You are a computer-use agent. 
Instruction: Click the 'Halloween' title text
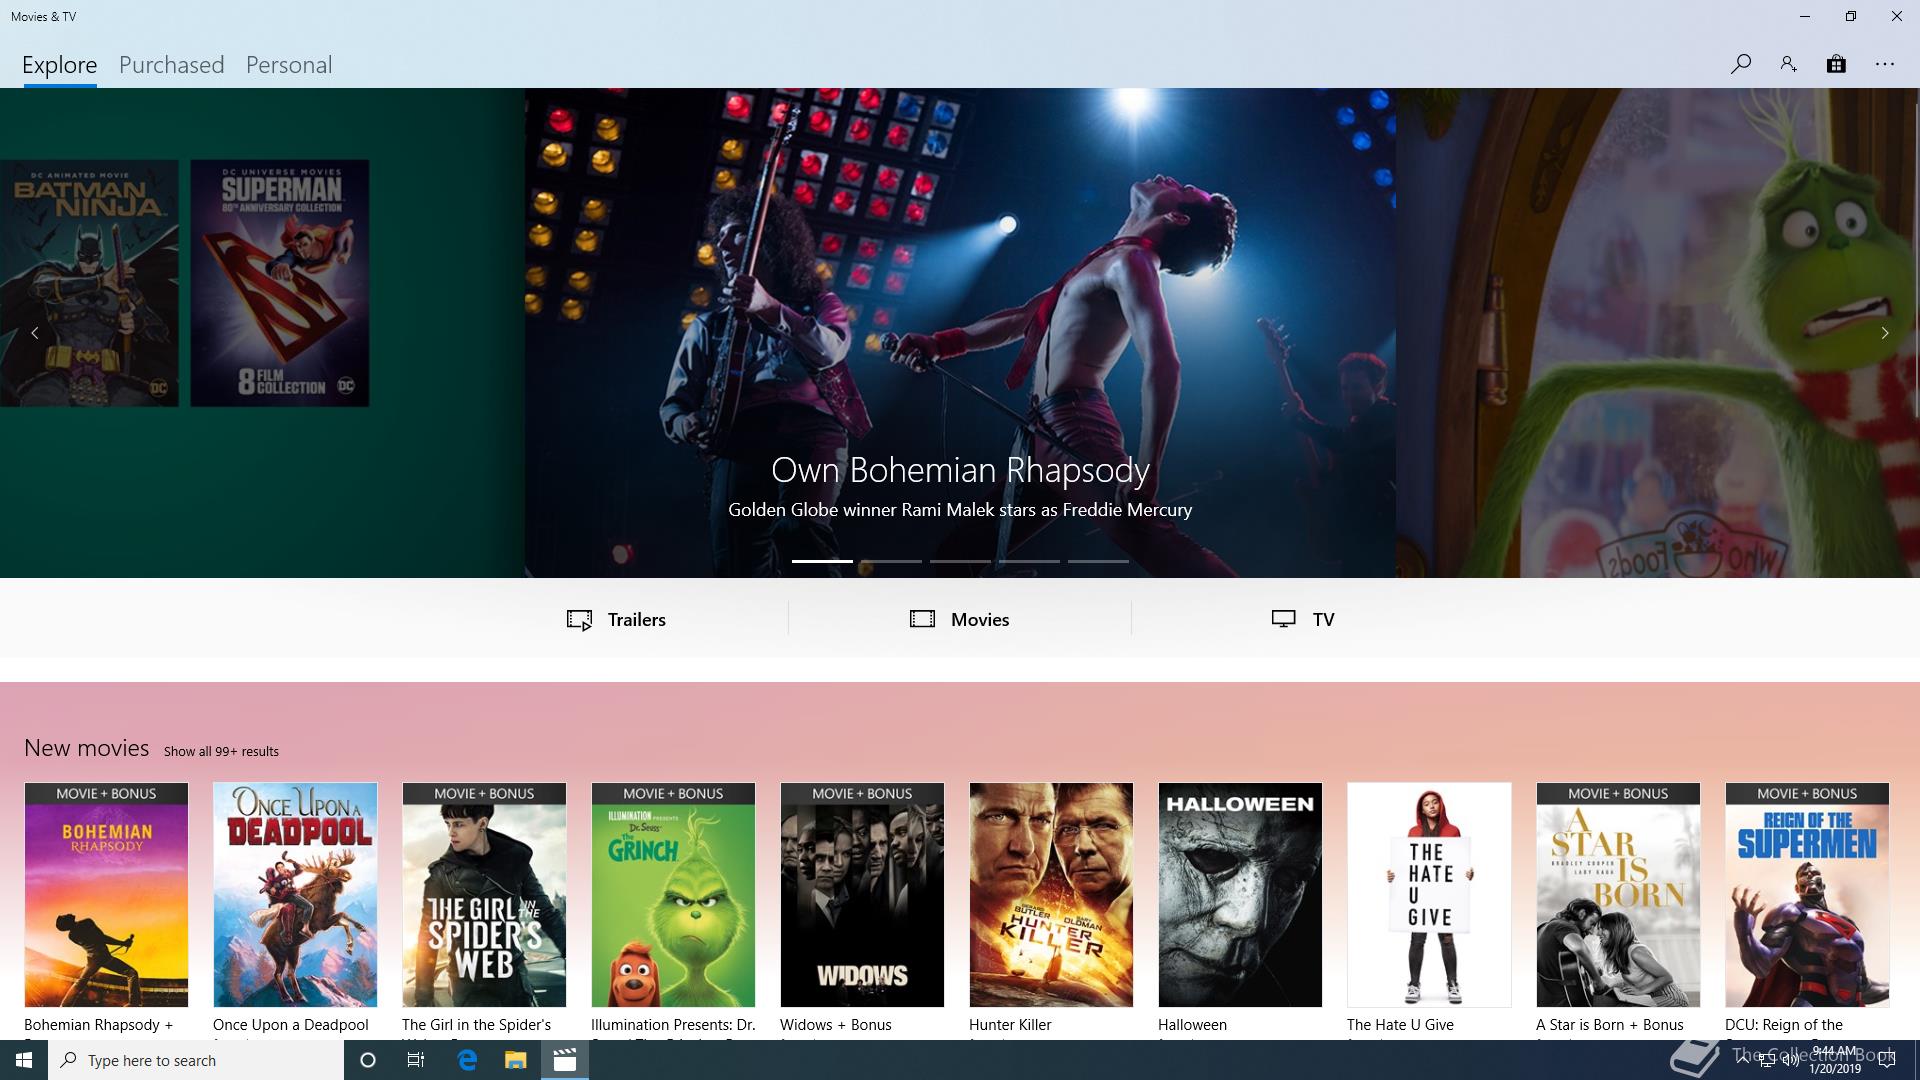click(x=1192, y=1025)
